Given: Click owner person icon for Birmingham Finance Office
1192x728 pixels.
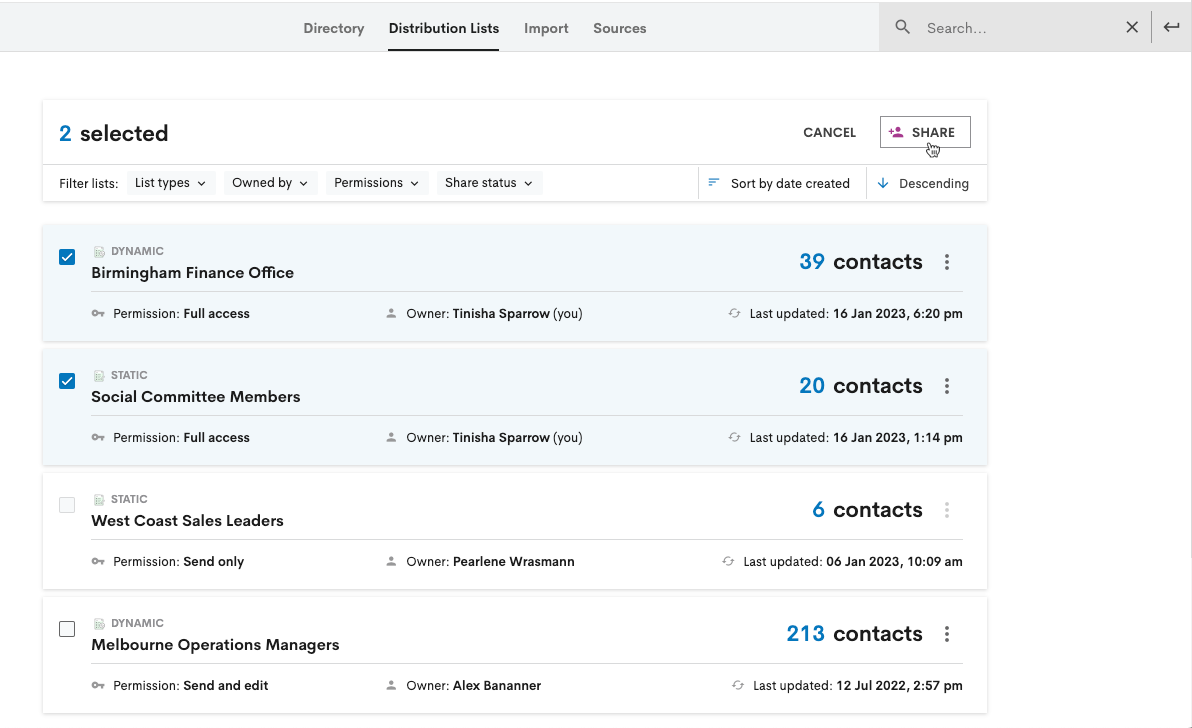Looking at the screenshot, I should pyautogui.click(x=391, y=313).
